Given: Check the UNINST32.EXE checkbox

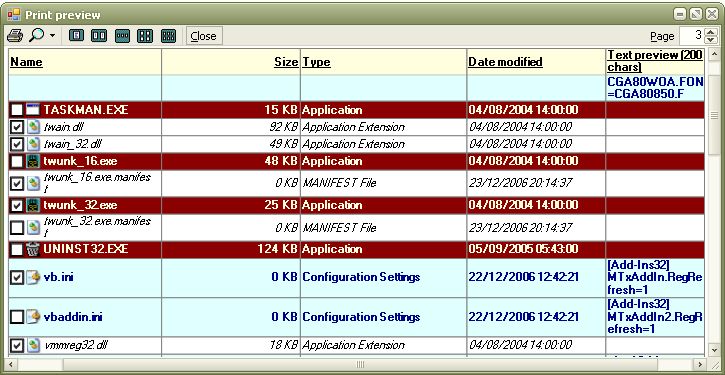Looking at the screenshot, I should pos(17,250).
